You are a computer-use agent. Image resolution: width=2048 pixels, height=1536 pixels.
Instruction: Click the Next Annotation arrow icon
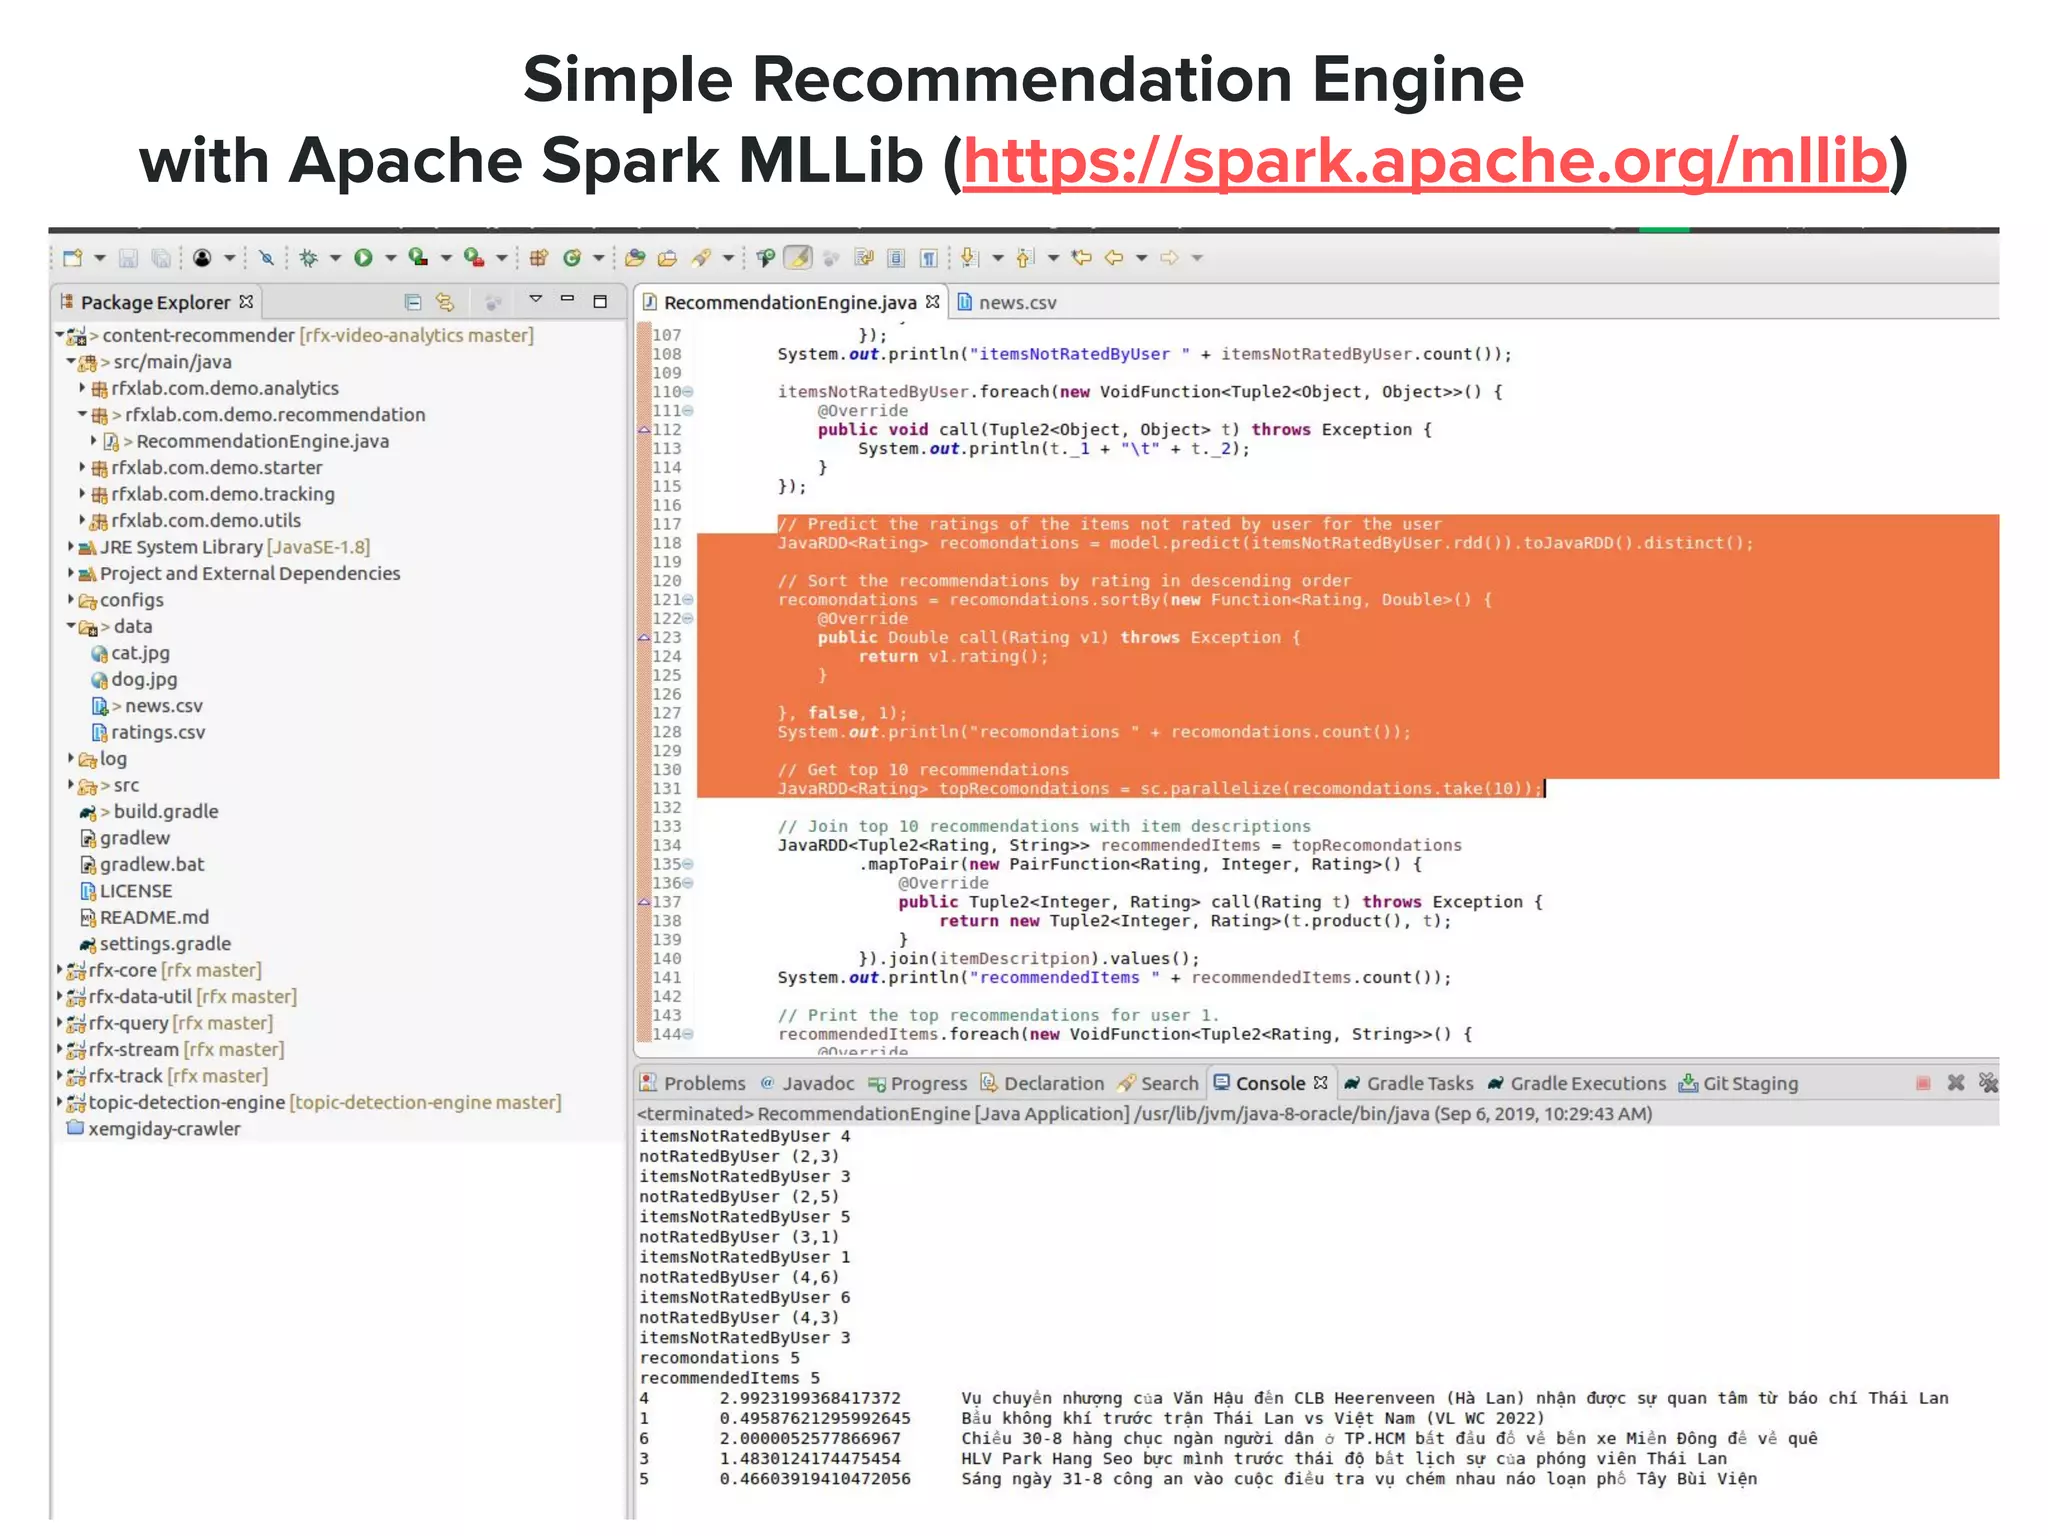(968, 258)
